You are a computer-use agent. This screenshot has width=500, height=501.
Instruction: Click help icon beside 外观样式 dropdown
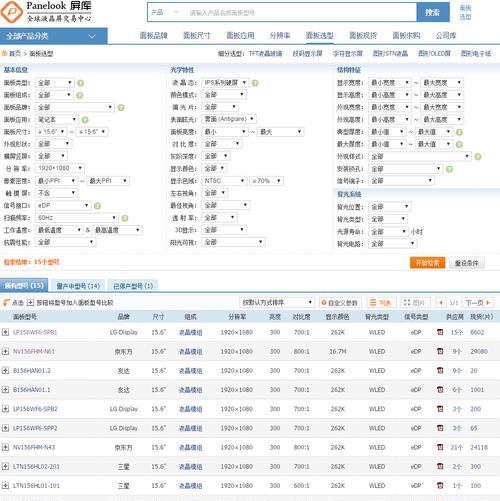point(478,157)
